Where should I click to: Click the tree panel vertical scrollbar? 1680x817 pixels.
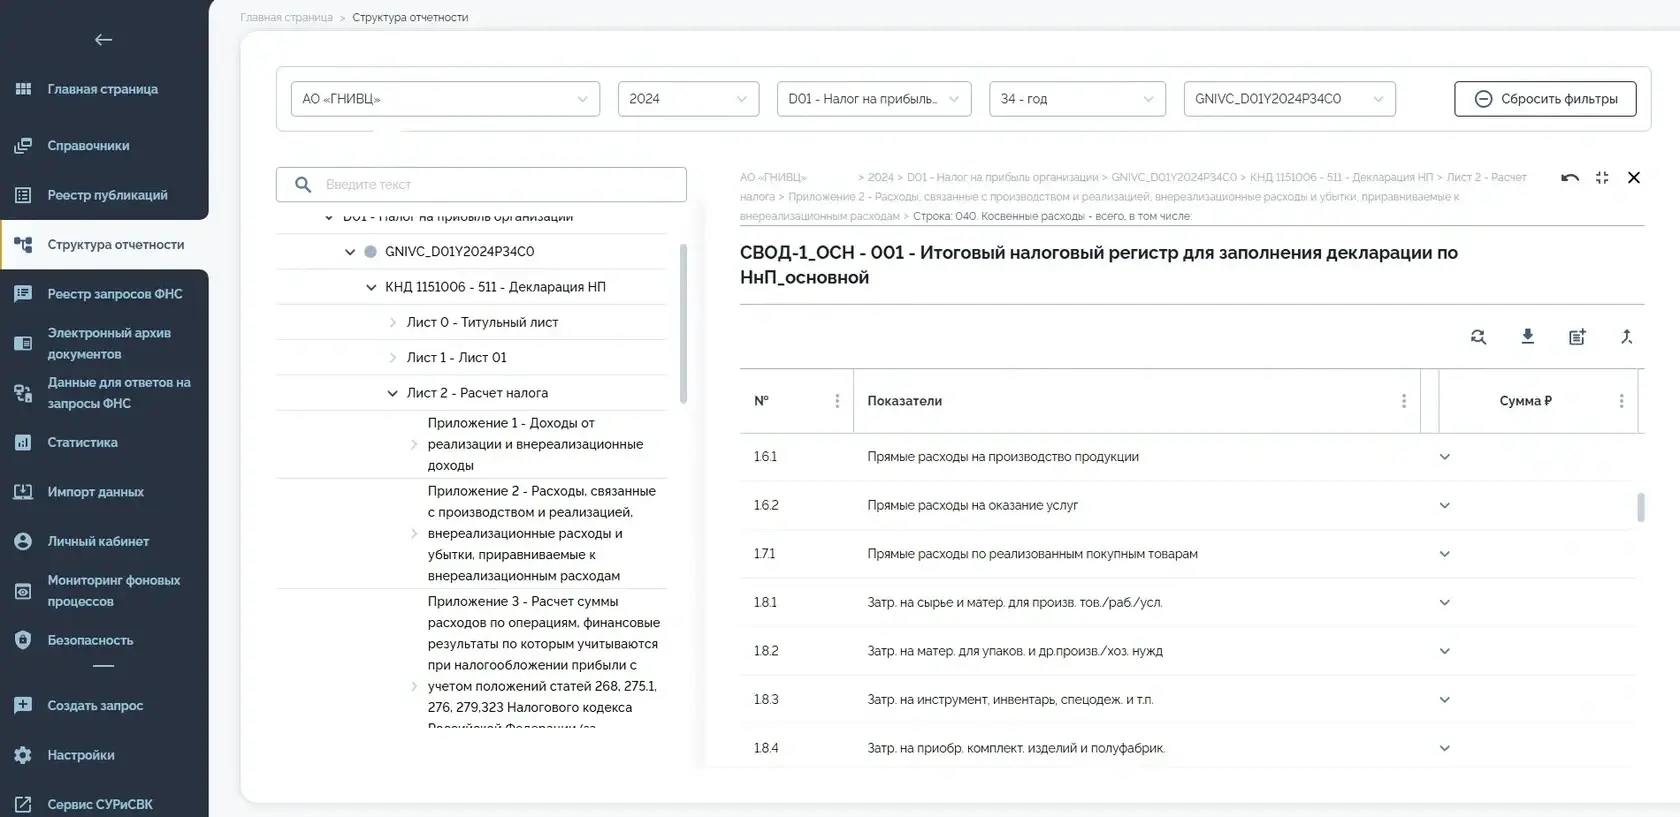(x=684, y=324)
